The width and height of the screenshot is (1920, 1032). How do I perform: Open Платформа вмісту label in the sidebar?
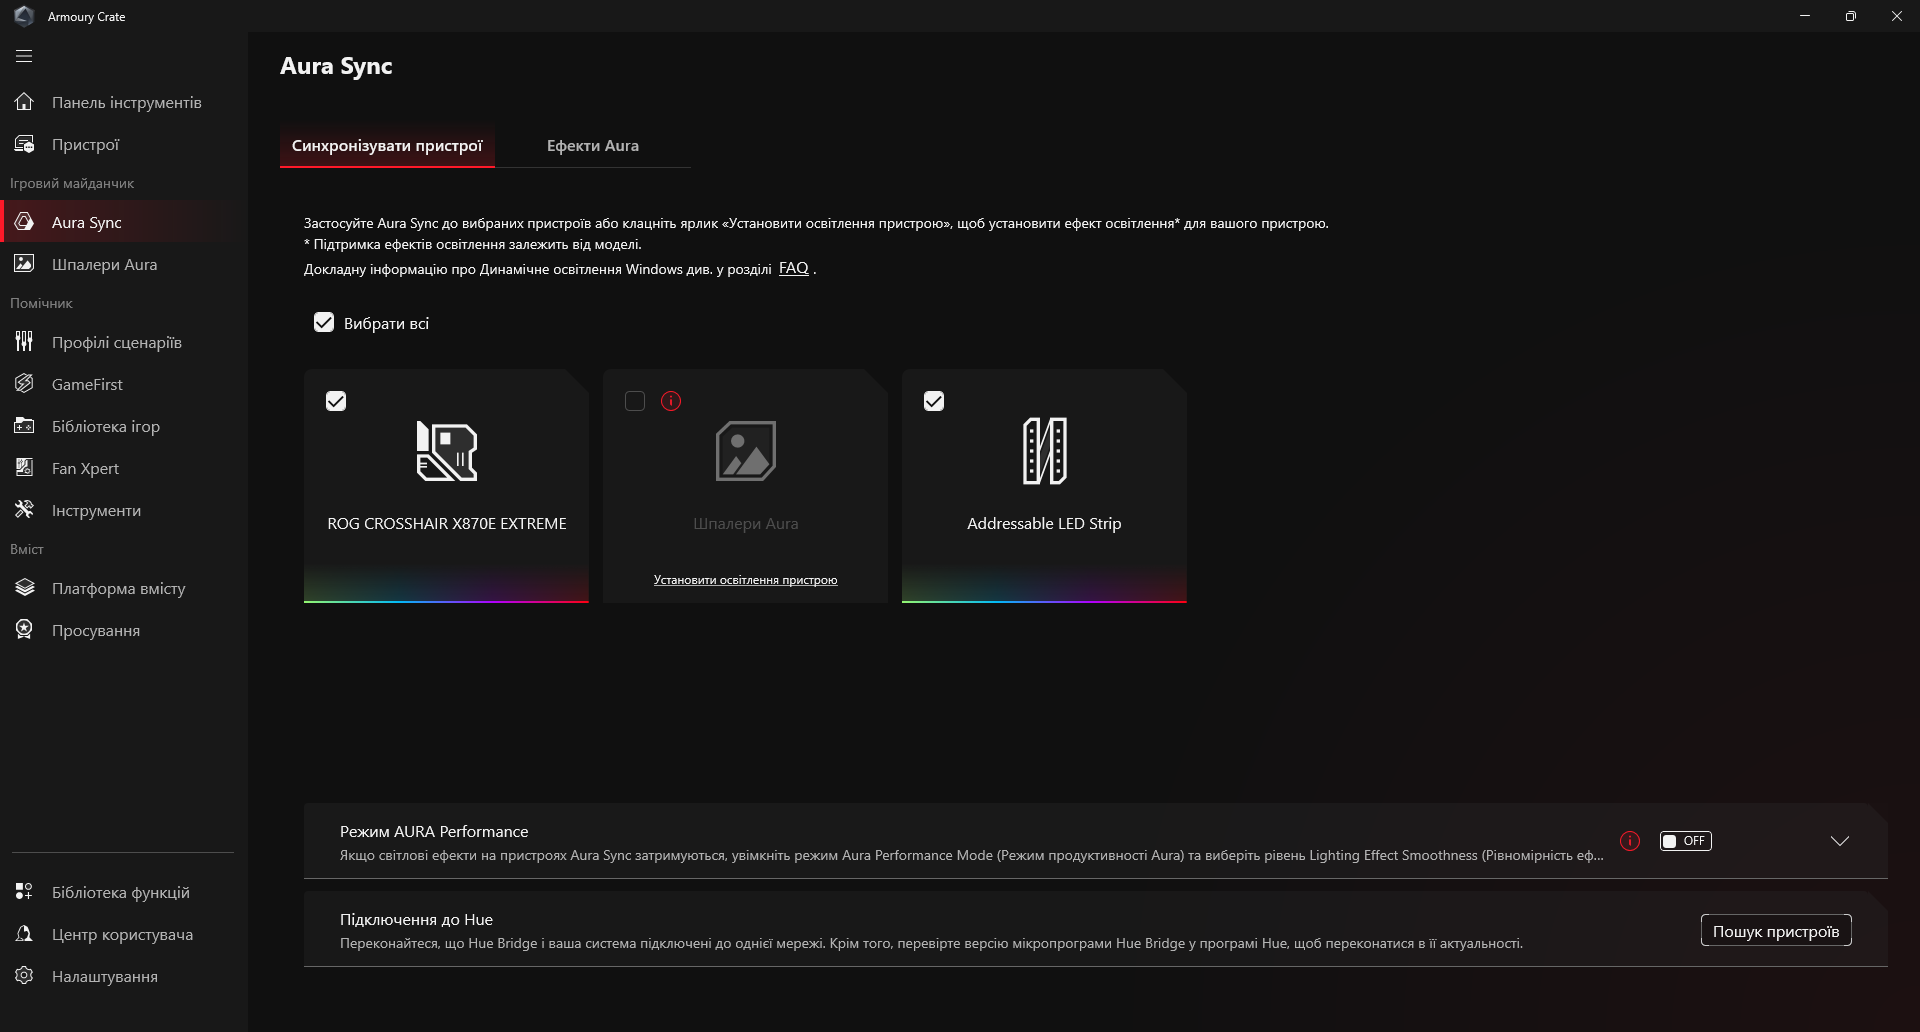118,588
